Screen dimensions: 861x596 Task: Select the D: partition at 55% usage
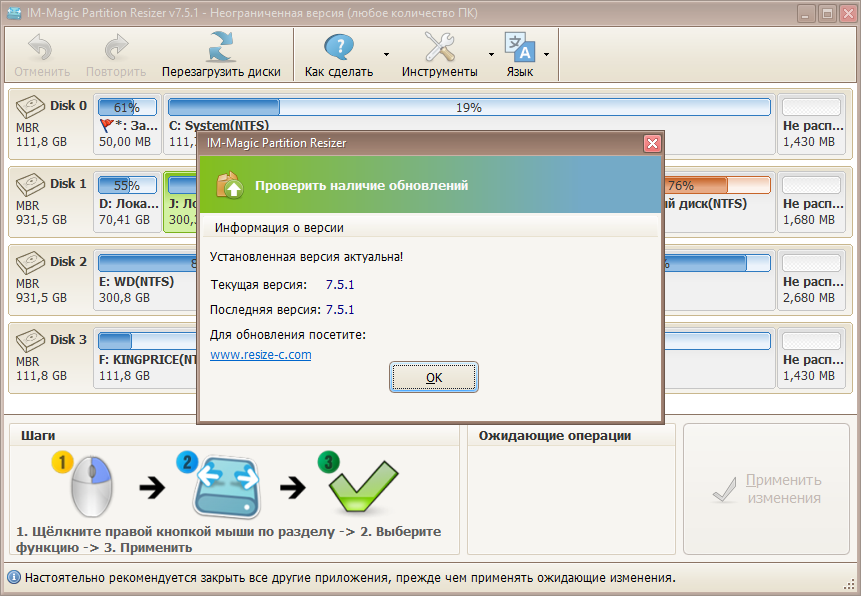click(127, 201)
